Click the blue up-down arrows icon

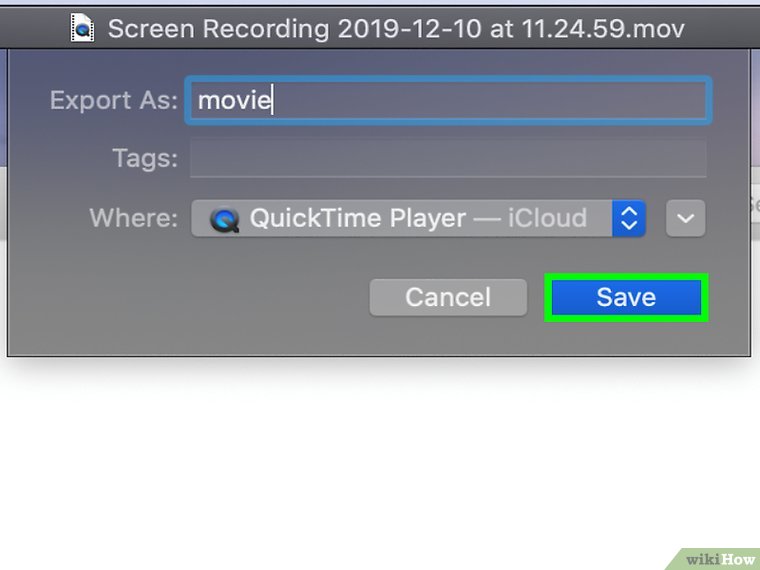click(629, 219)
